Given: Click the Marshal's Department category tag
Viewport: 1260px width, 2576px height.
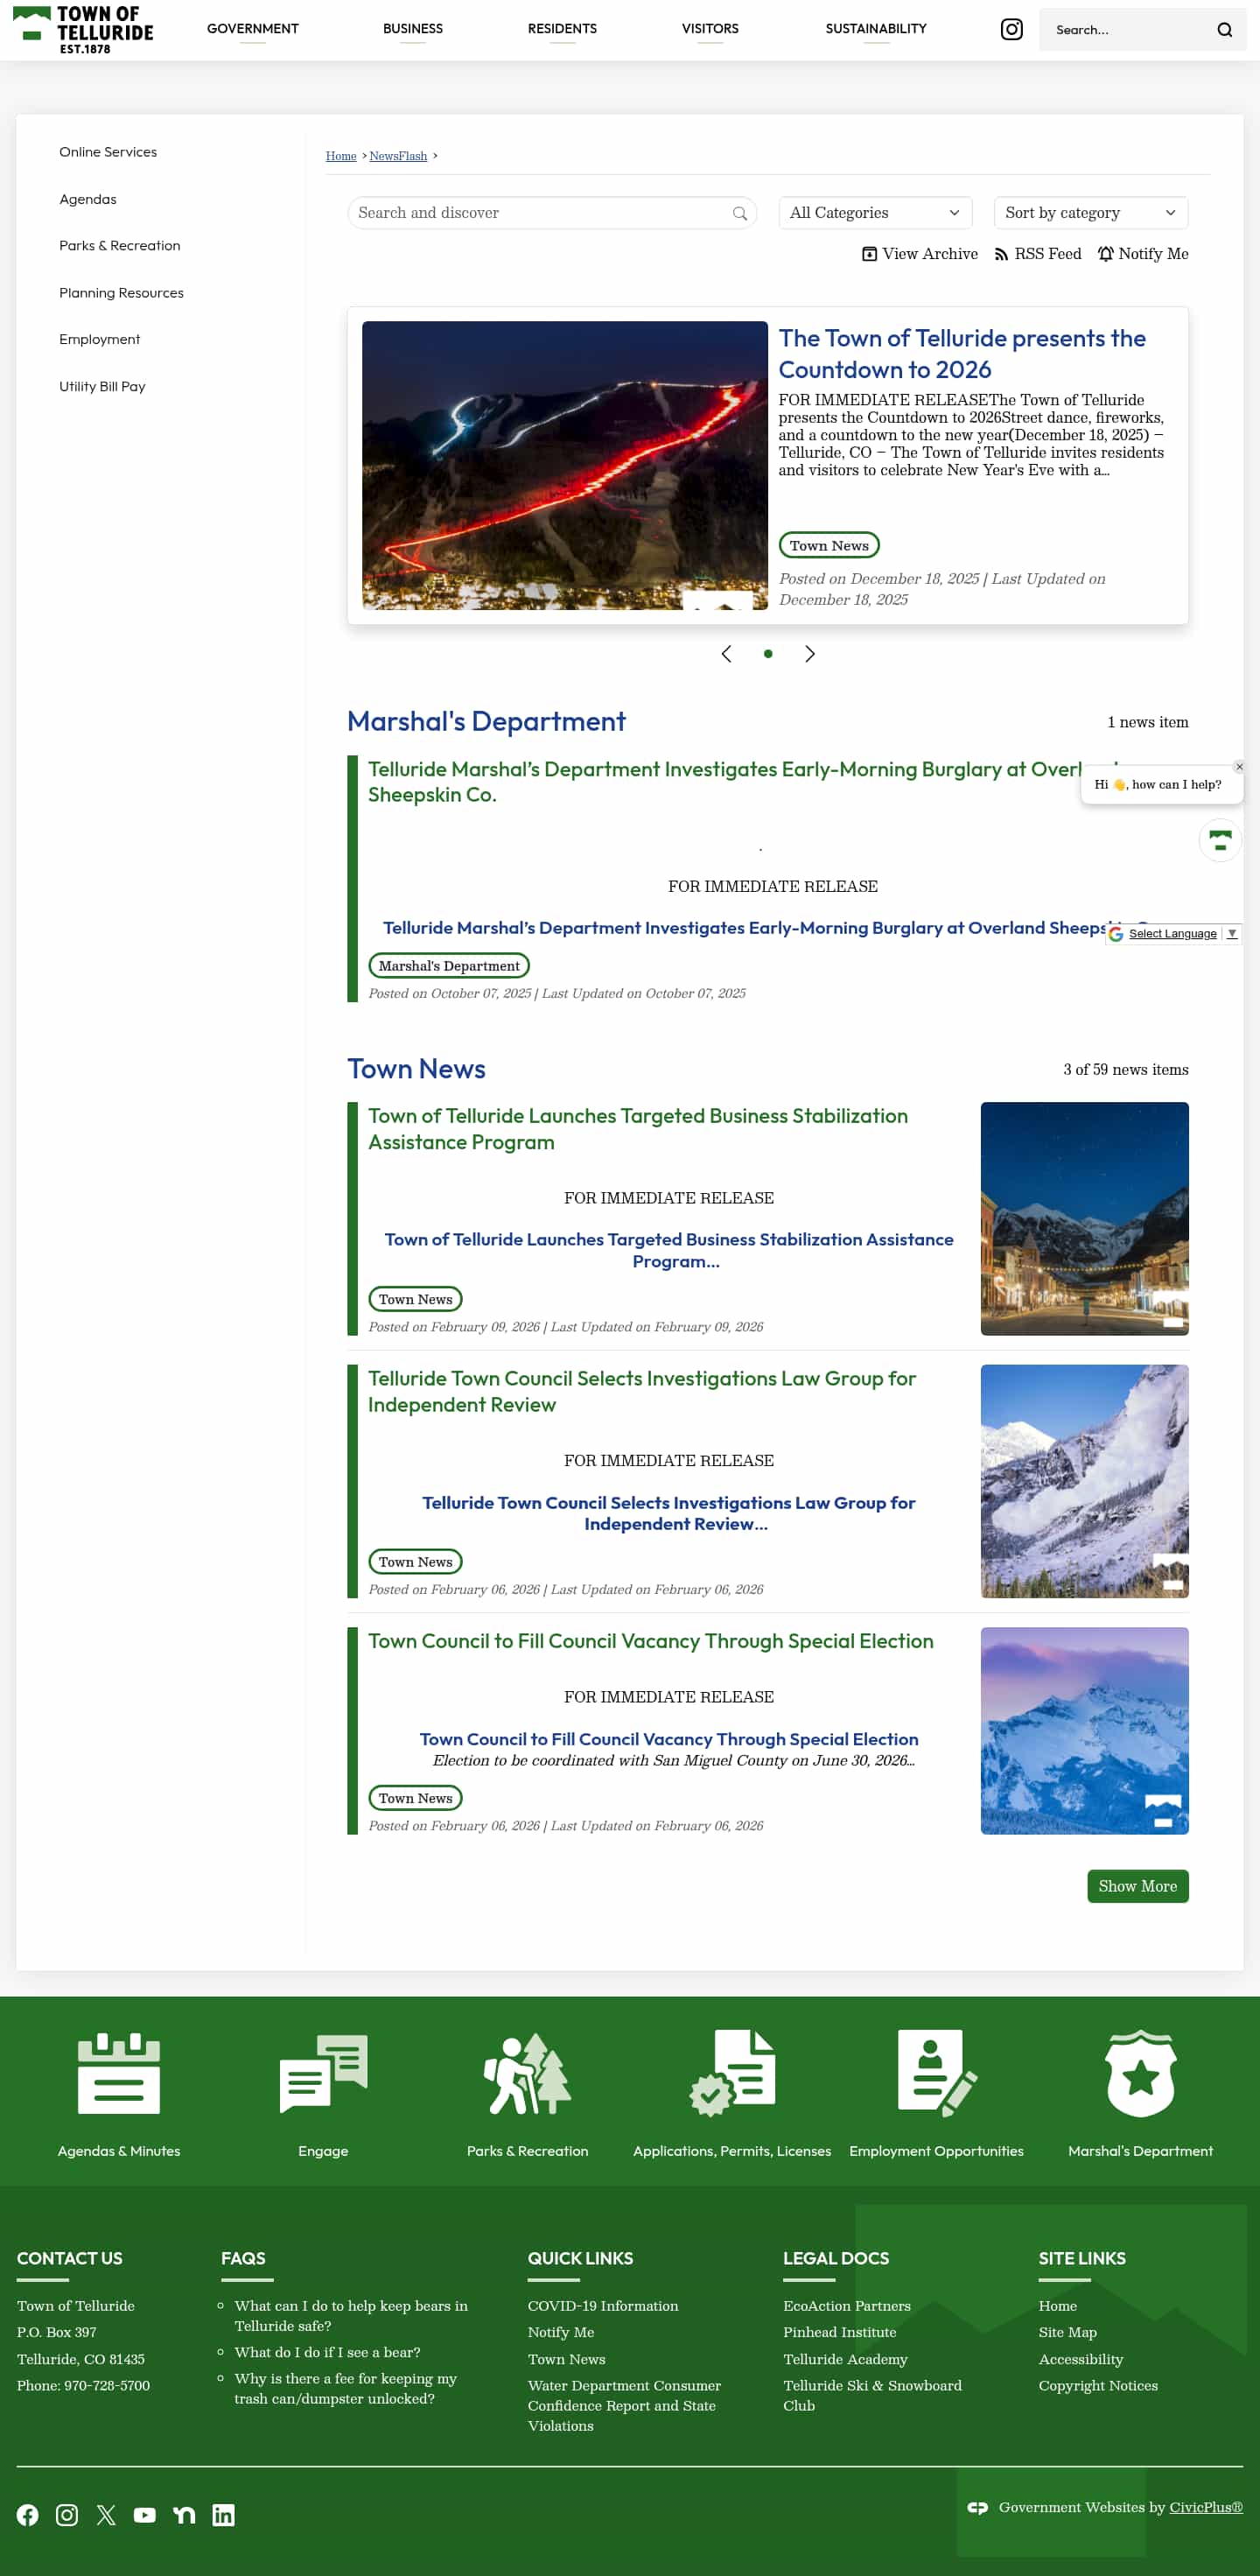Looking at the screenshot, I should [449, 966].
